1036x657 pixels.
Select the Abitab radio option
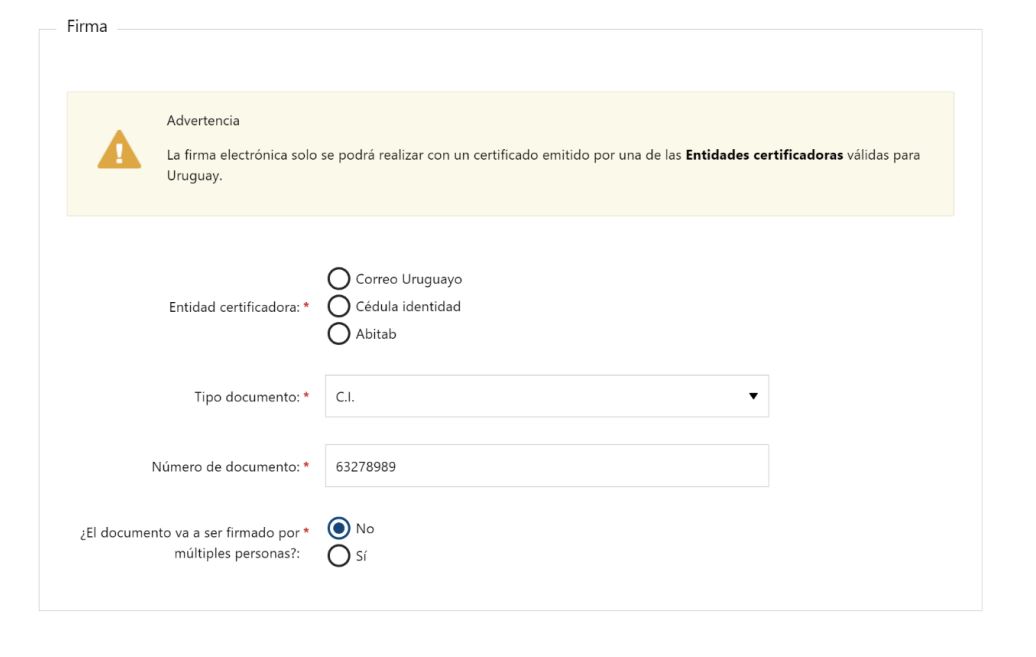pyautogui.click(x=338, y=334)
